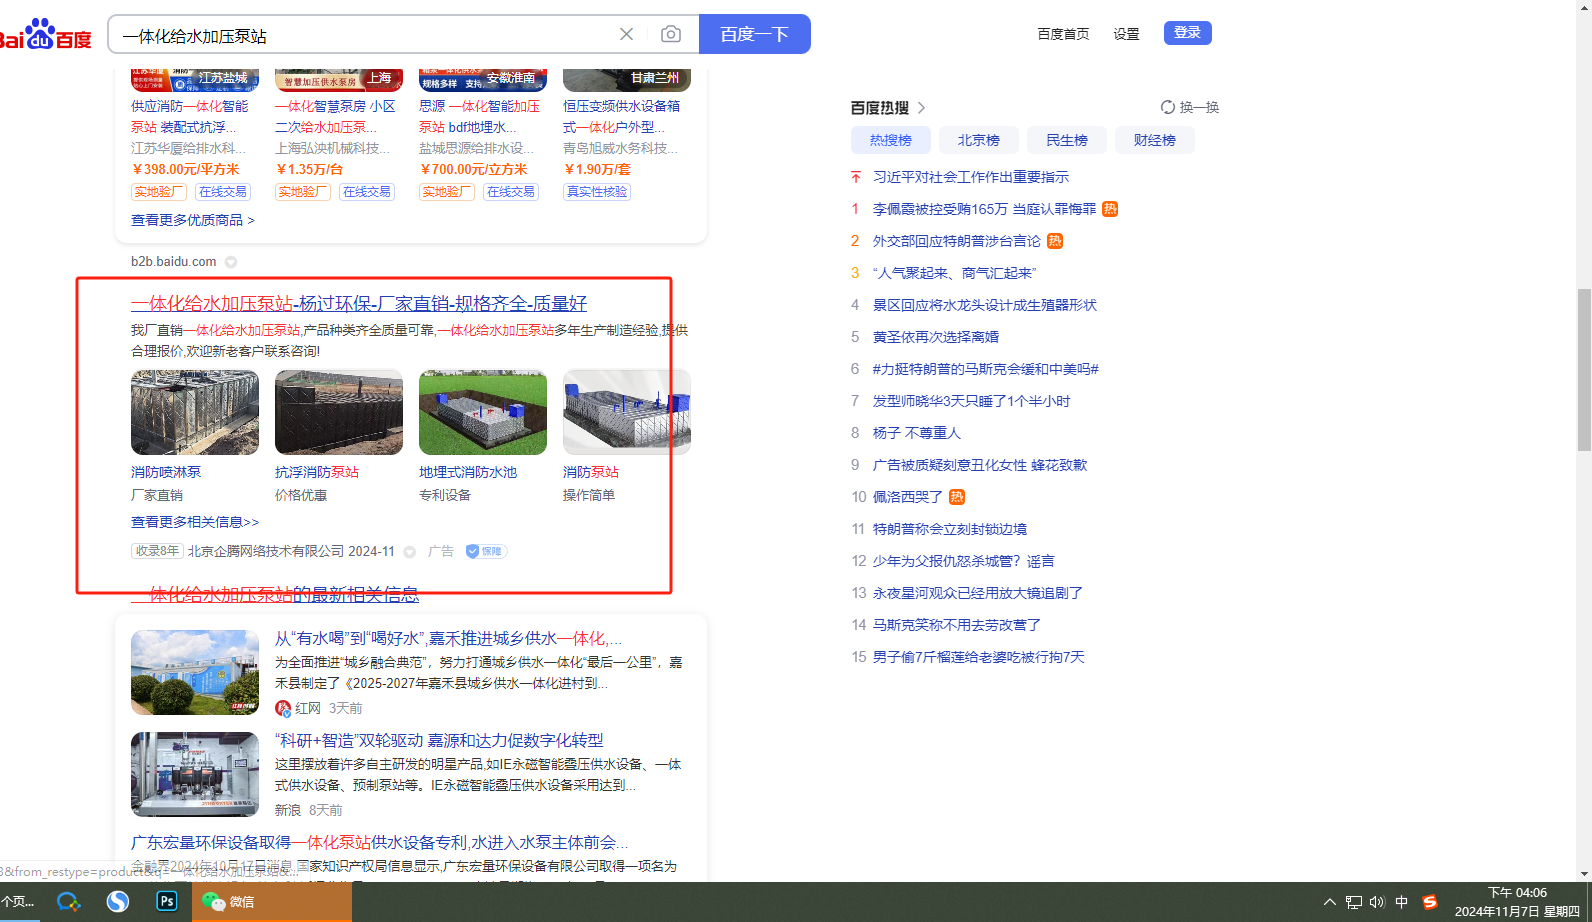Open 一体化智慧泵房 小区 product link
This screenshot has height=922, width=1592.
click(x=335, y=116)
